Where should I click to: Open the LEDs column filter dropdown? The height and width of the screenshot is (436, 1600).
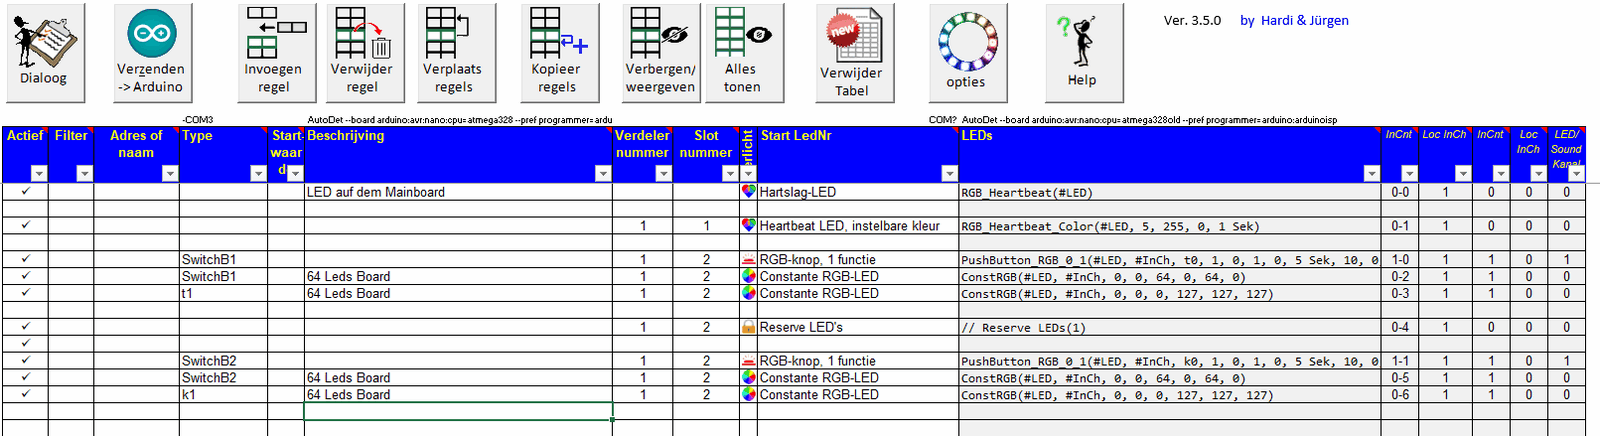pyautogui.click(x=1371, y=174)
